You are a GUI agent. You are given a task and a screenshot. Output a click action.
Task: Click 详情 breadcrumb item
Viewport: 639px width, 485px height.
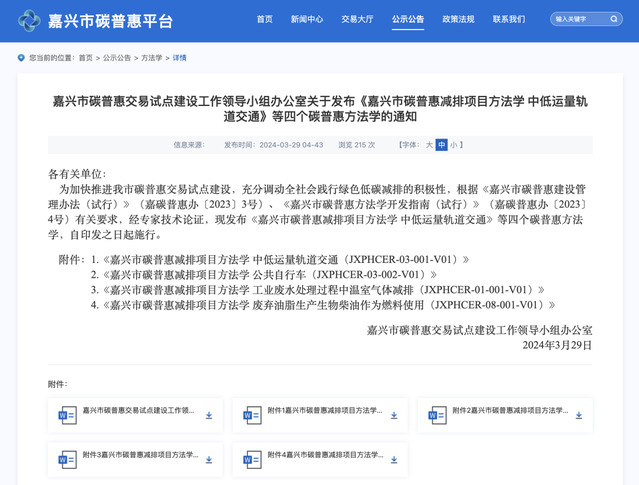[179, 58]
